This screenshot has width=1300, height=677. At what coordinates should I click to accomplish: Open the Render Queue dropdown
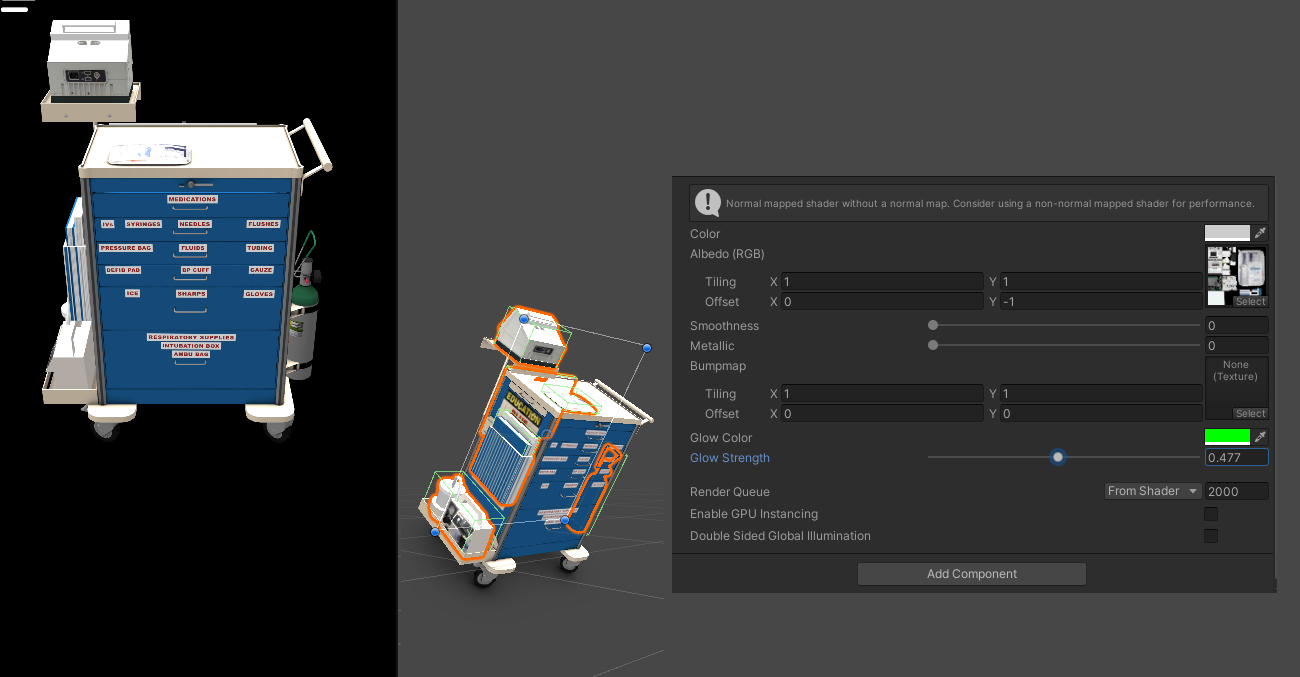pyautogui.click(x=1152, y=490)
